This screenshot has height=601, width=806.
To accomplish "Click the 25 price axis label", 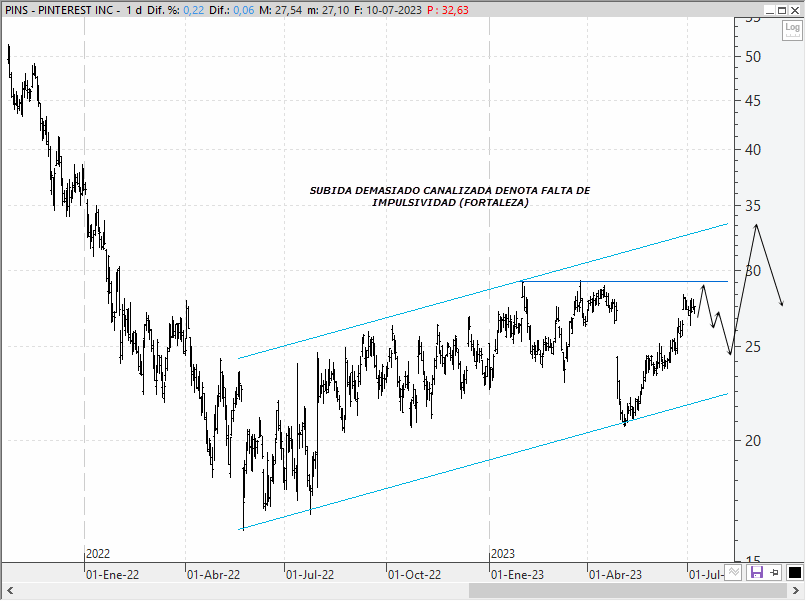I will point(753,347).
